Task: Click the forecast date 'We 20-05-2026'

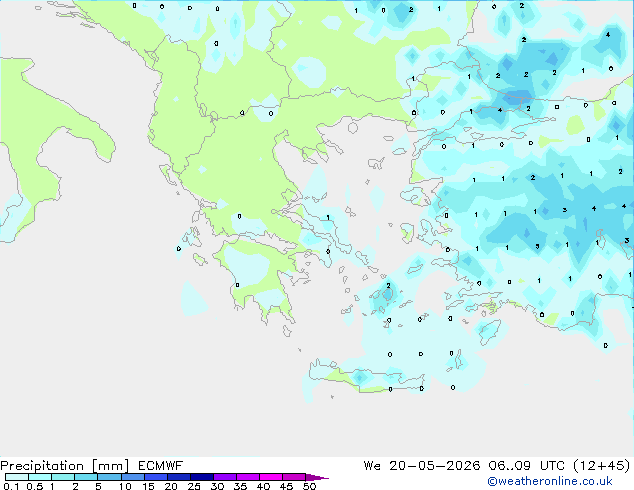Action: pyautogui.click(x=421, y=466)
